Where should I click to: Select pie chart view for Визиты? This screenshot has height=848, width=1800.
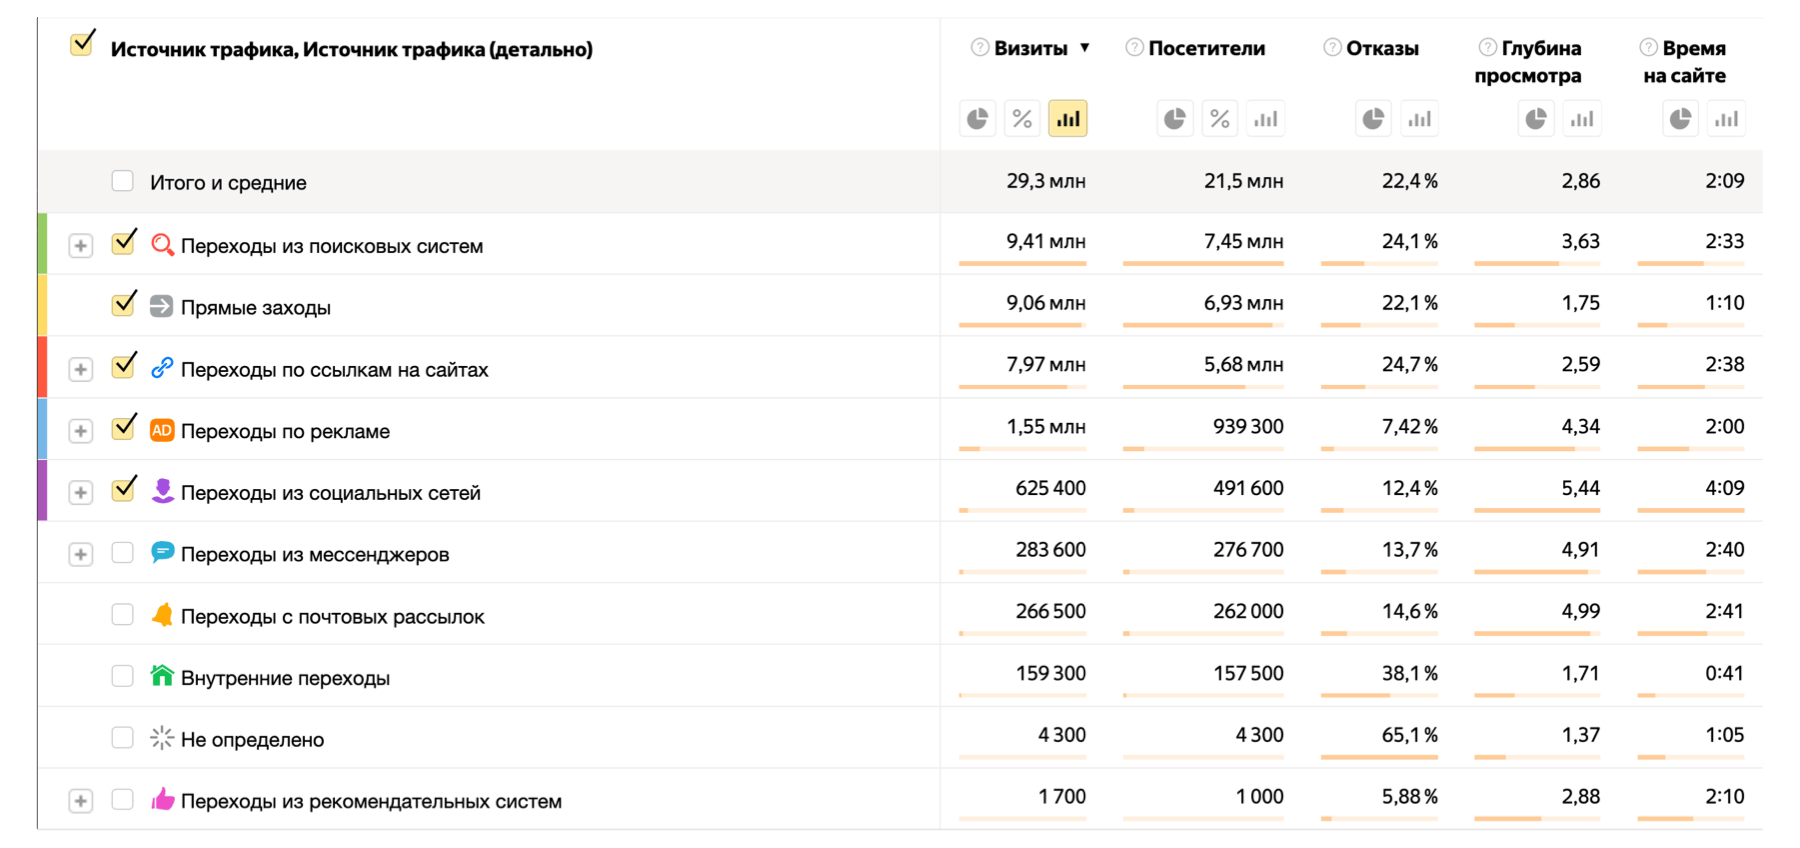(977, 119)
